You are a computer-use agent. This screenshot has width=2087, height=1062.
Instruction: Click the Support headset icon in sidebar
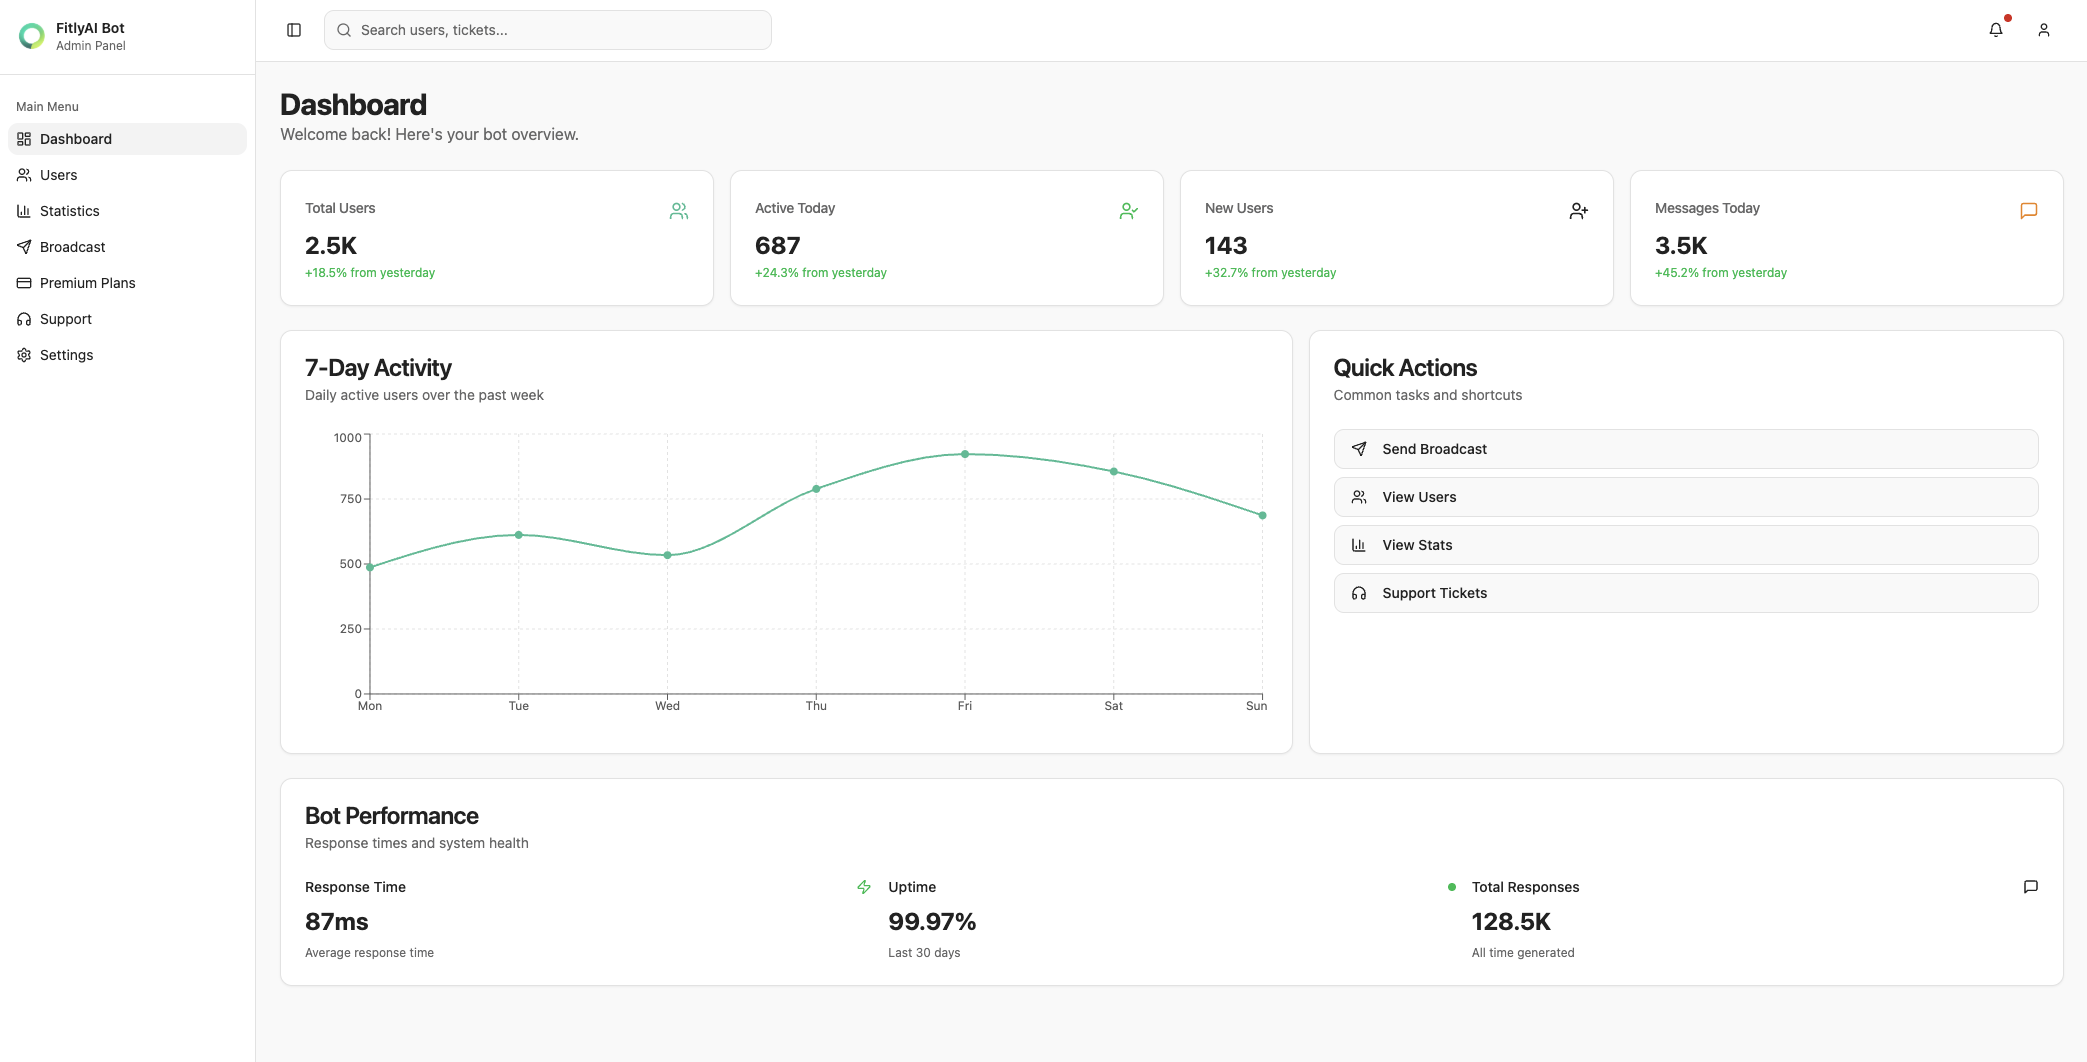[x=24, y=319]
